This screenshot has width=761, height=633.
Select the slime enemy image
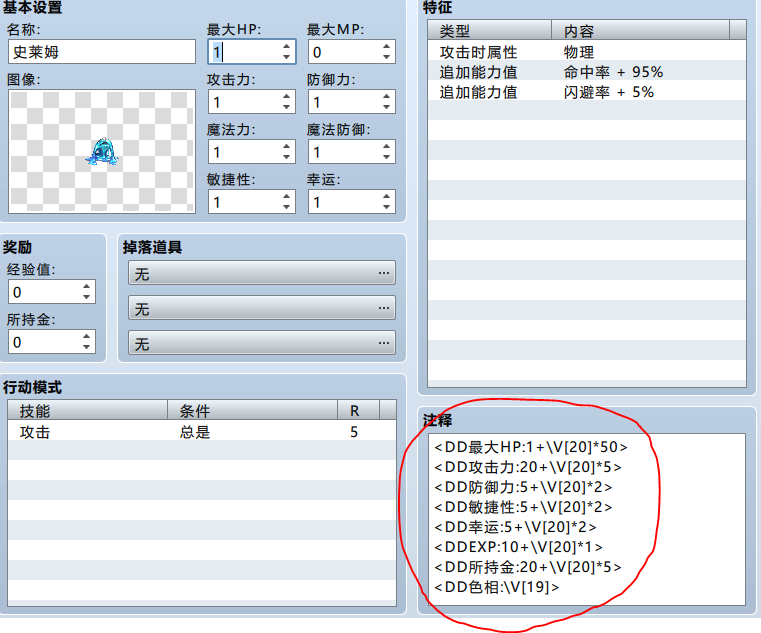[102, 151]
